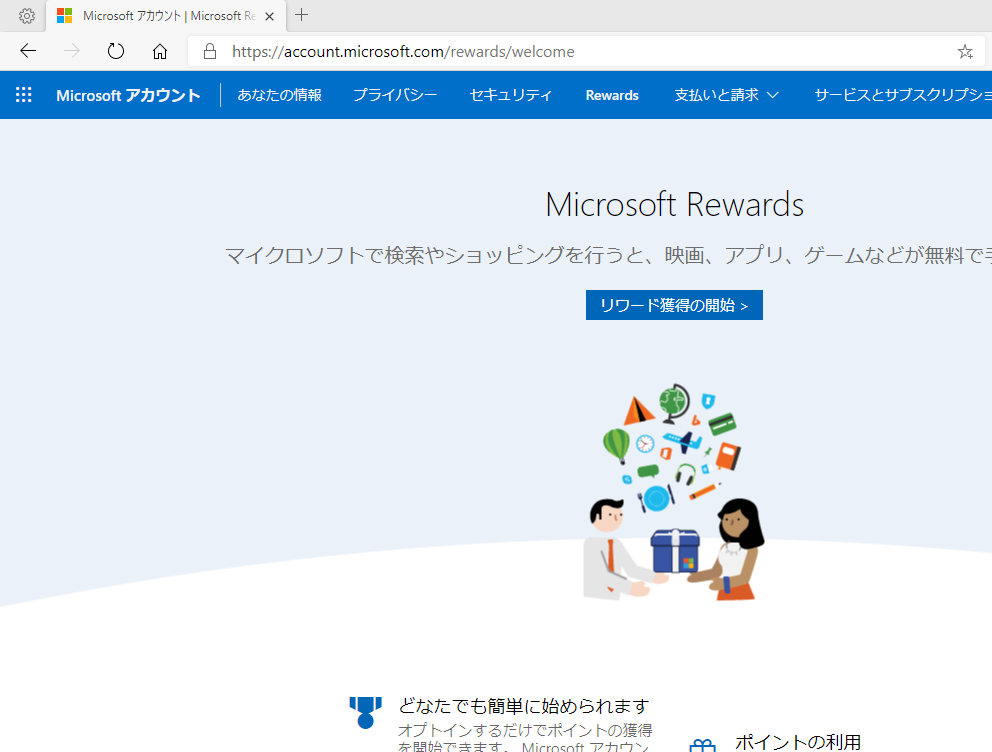Image resolution: width=992 pixels, height=752 pixels.
Task: Open the Microsoft app launcher grid
Action: [23, 95]
